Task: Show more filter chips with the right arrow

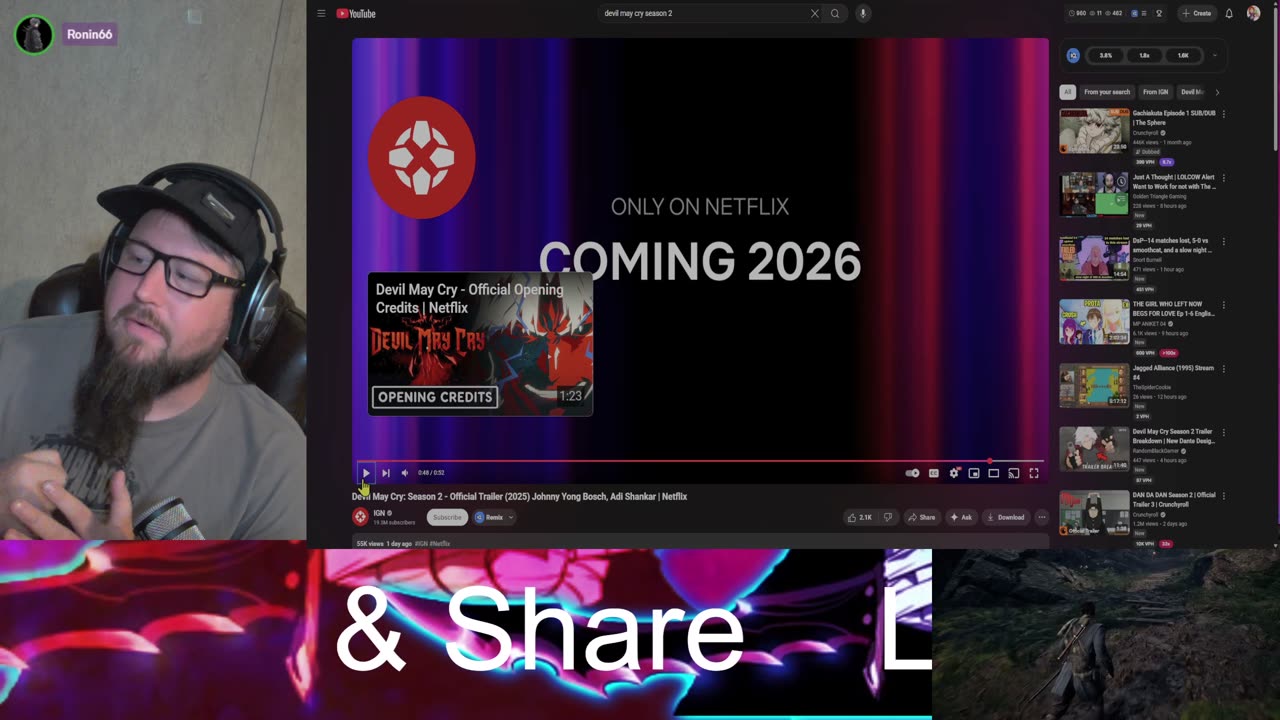Action: point(1217,92)
